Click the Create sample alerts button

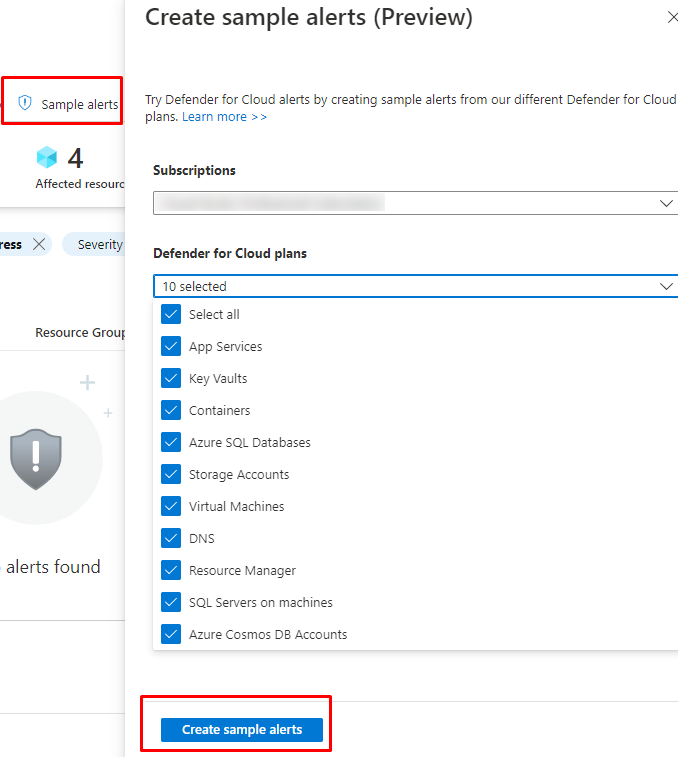coord(242,730)
